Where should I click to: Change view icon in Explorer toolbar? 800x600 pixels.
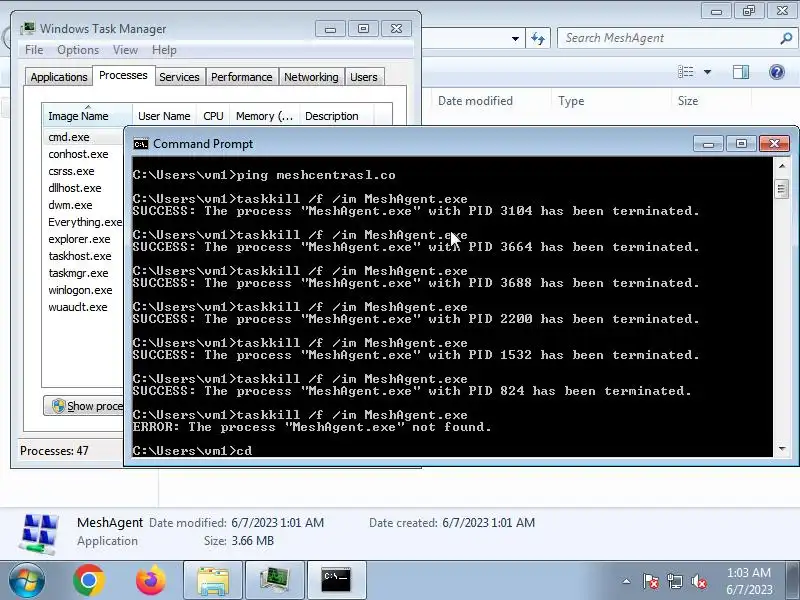click(x=686, y=72)
